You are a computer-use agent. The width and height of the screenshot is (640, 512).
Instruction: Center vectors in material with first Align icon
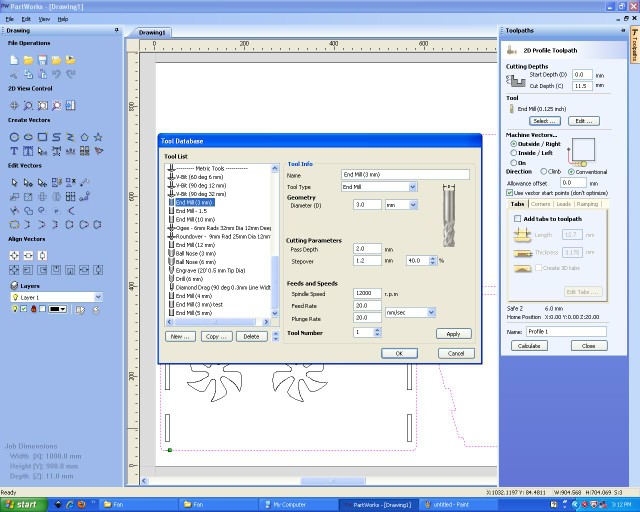click(x=14, y=256)
